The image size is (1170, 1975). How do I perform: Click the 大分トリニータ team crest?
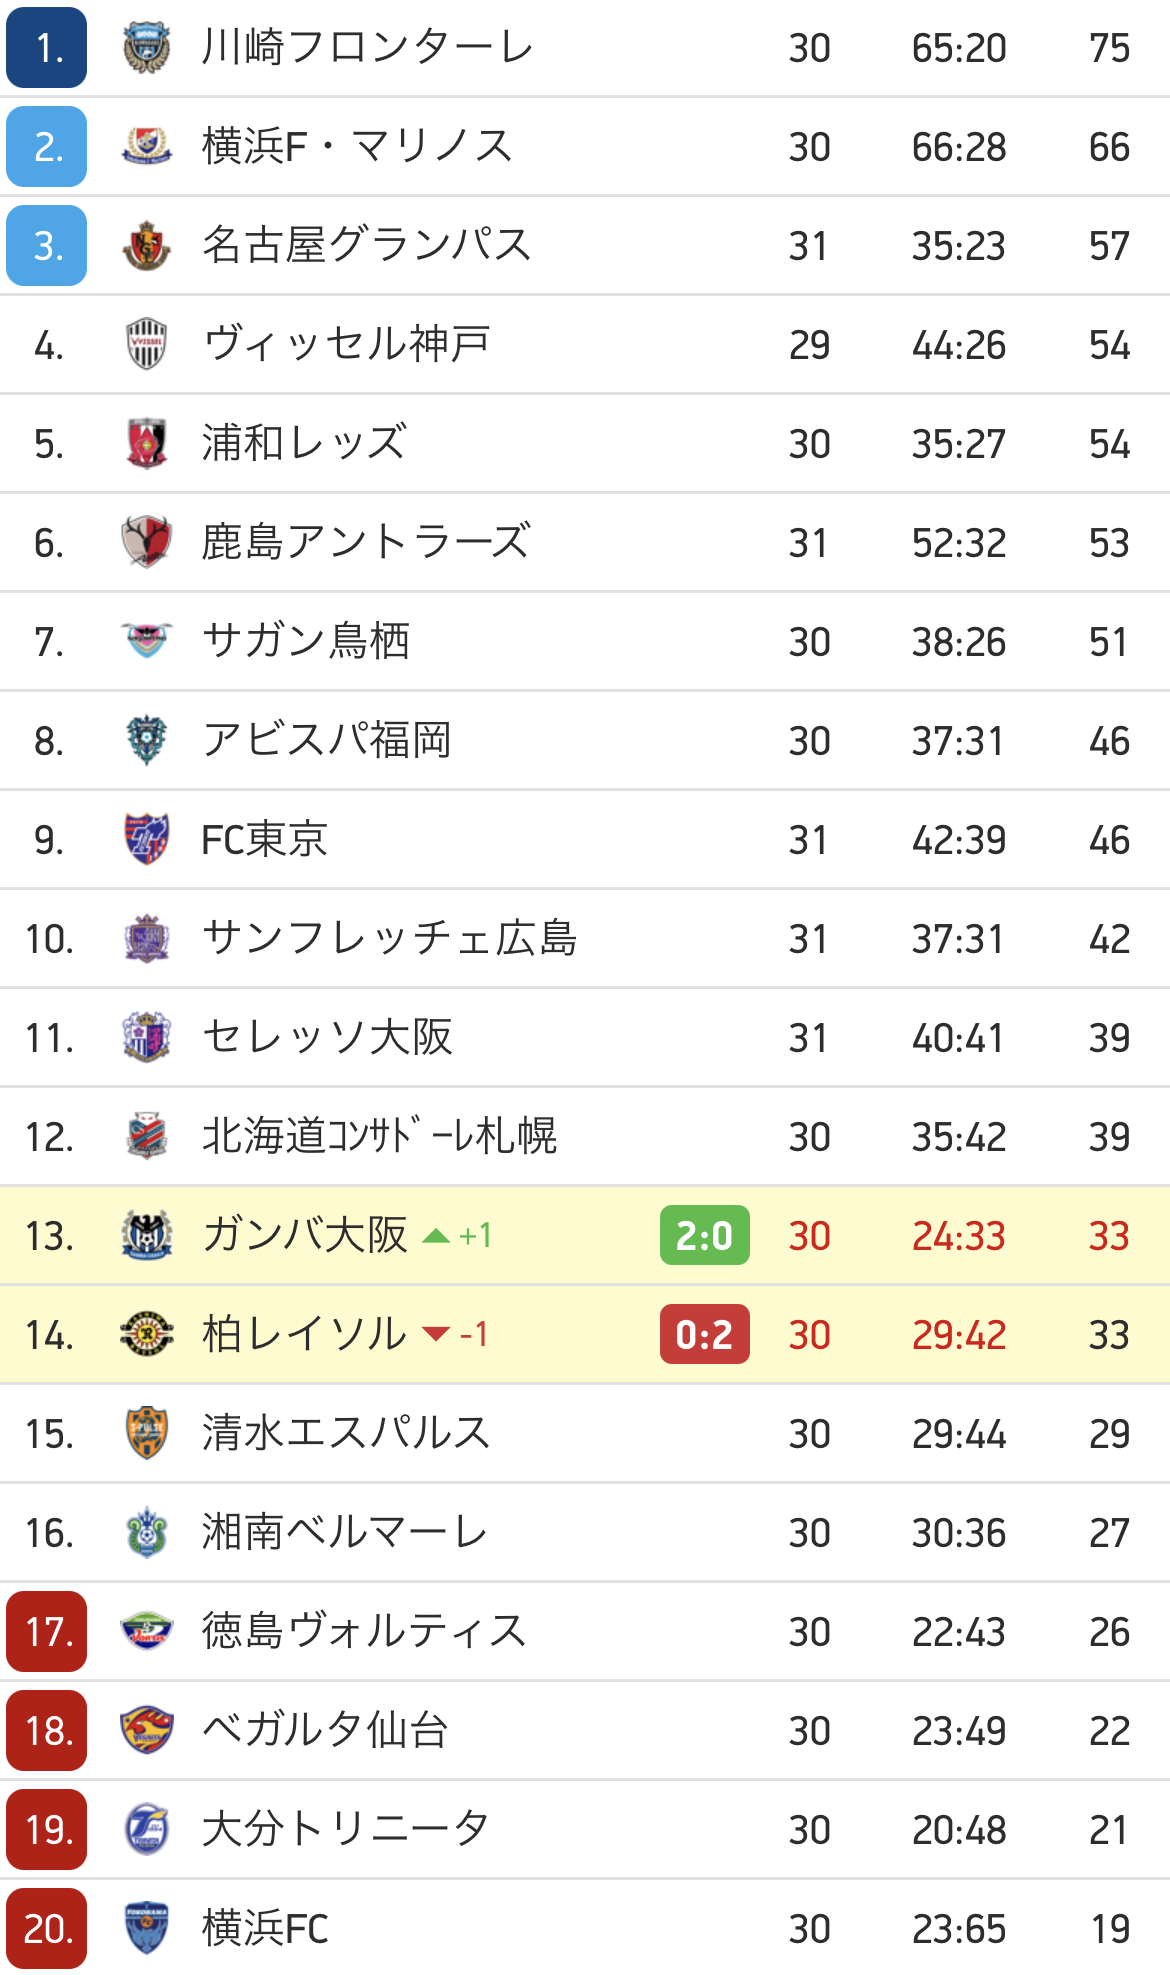[147, 1830]
